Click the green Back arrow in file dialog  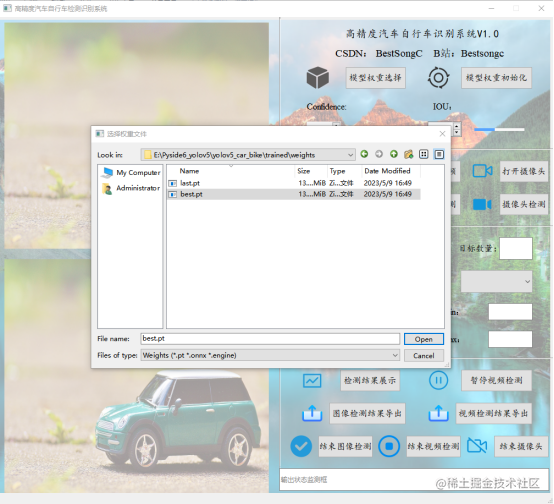point(364,154)
